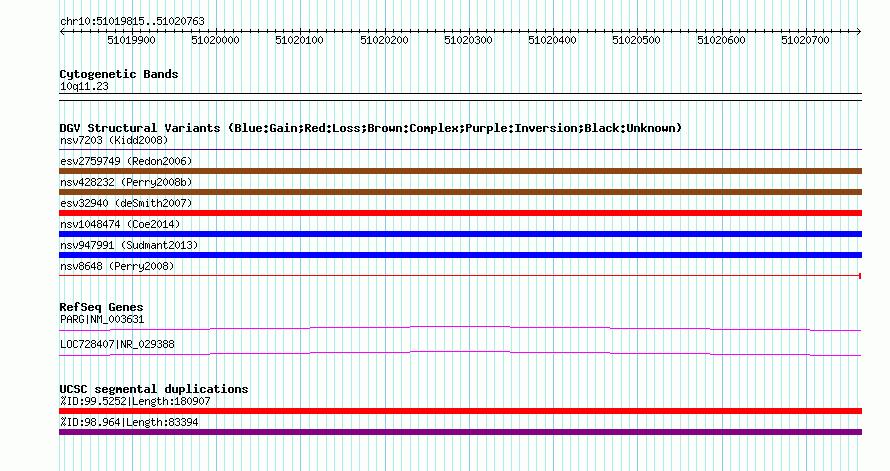Select the 10q11.23 band label
The width and height of the screenshot is (890, 471).
pos(84,86)
